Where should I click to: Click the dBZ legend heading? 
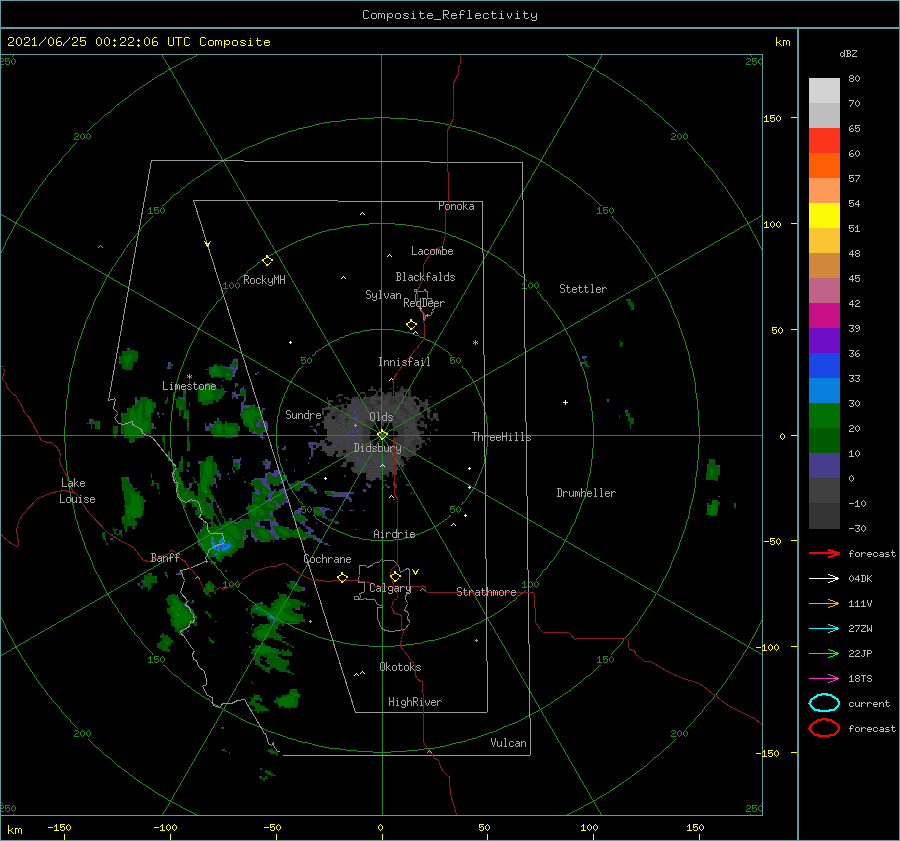(x=848, y=53)
